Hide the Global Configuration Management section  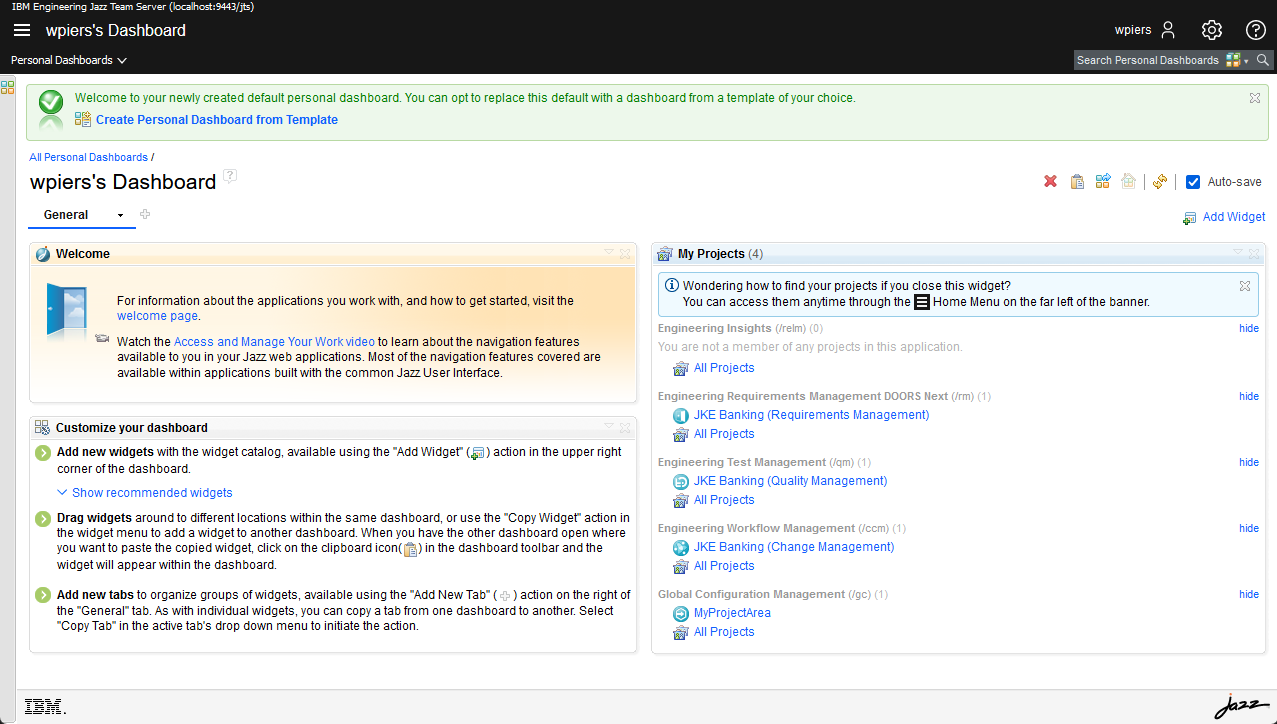[x=1249, y=594]
